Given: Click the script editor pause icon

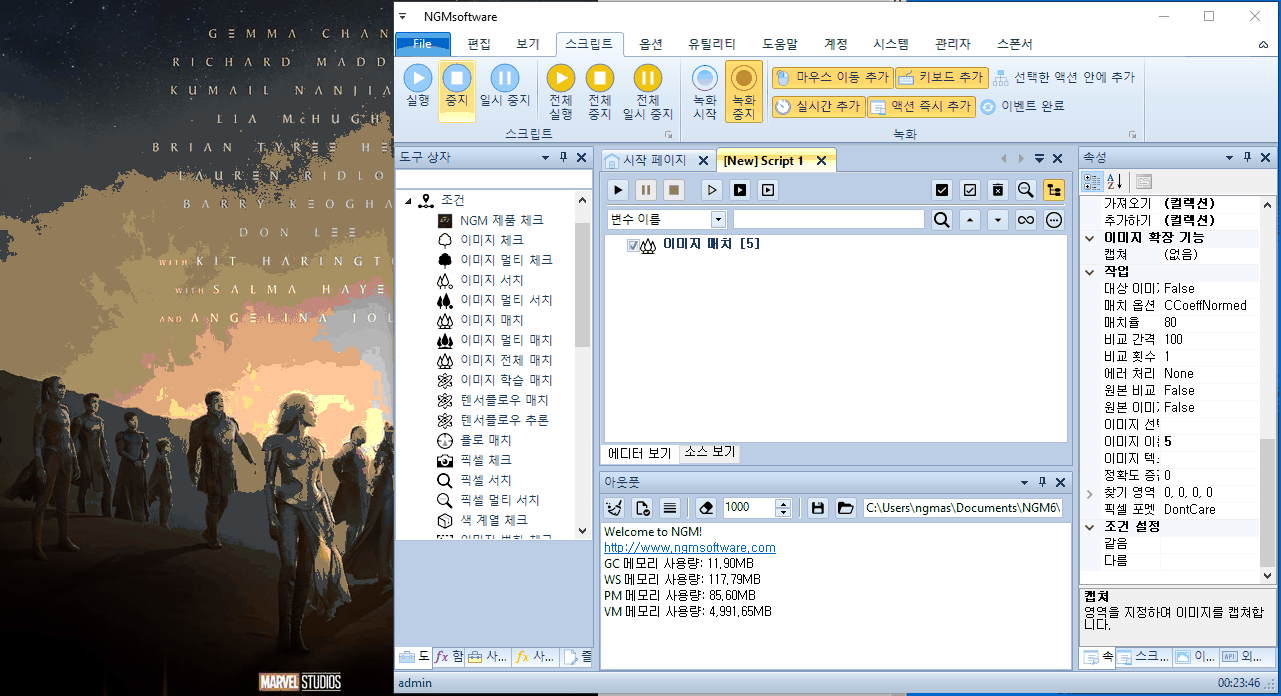Looking at the screenshot, I should (x=646, y=190).
